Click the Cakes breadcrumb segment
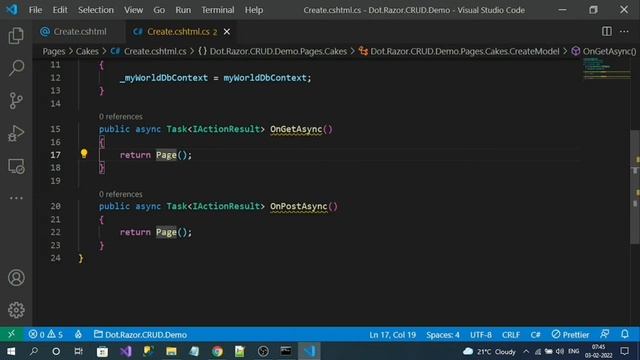Screen dimensions: 640x360 click(x=87, y=51)
